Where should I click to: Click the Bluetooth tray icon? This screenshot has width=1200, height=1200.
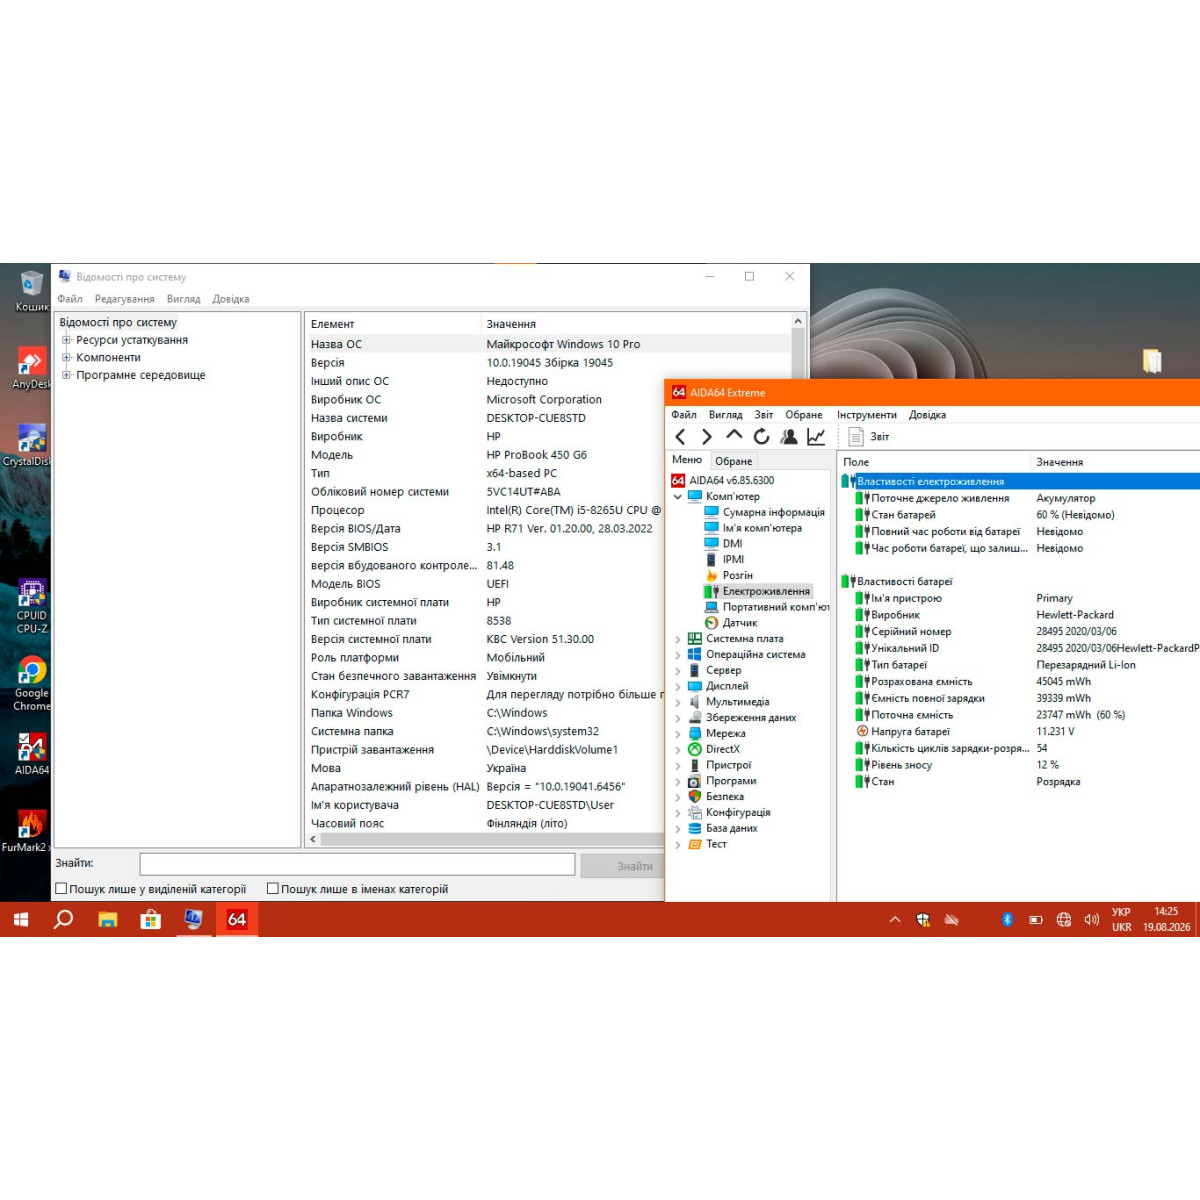(1007, 919)
